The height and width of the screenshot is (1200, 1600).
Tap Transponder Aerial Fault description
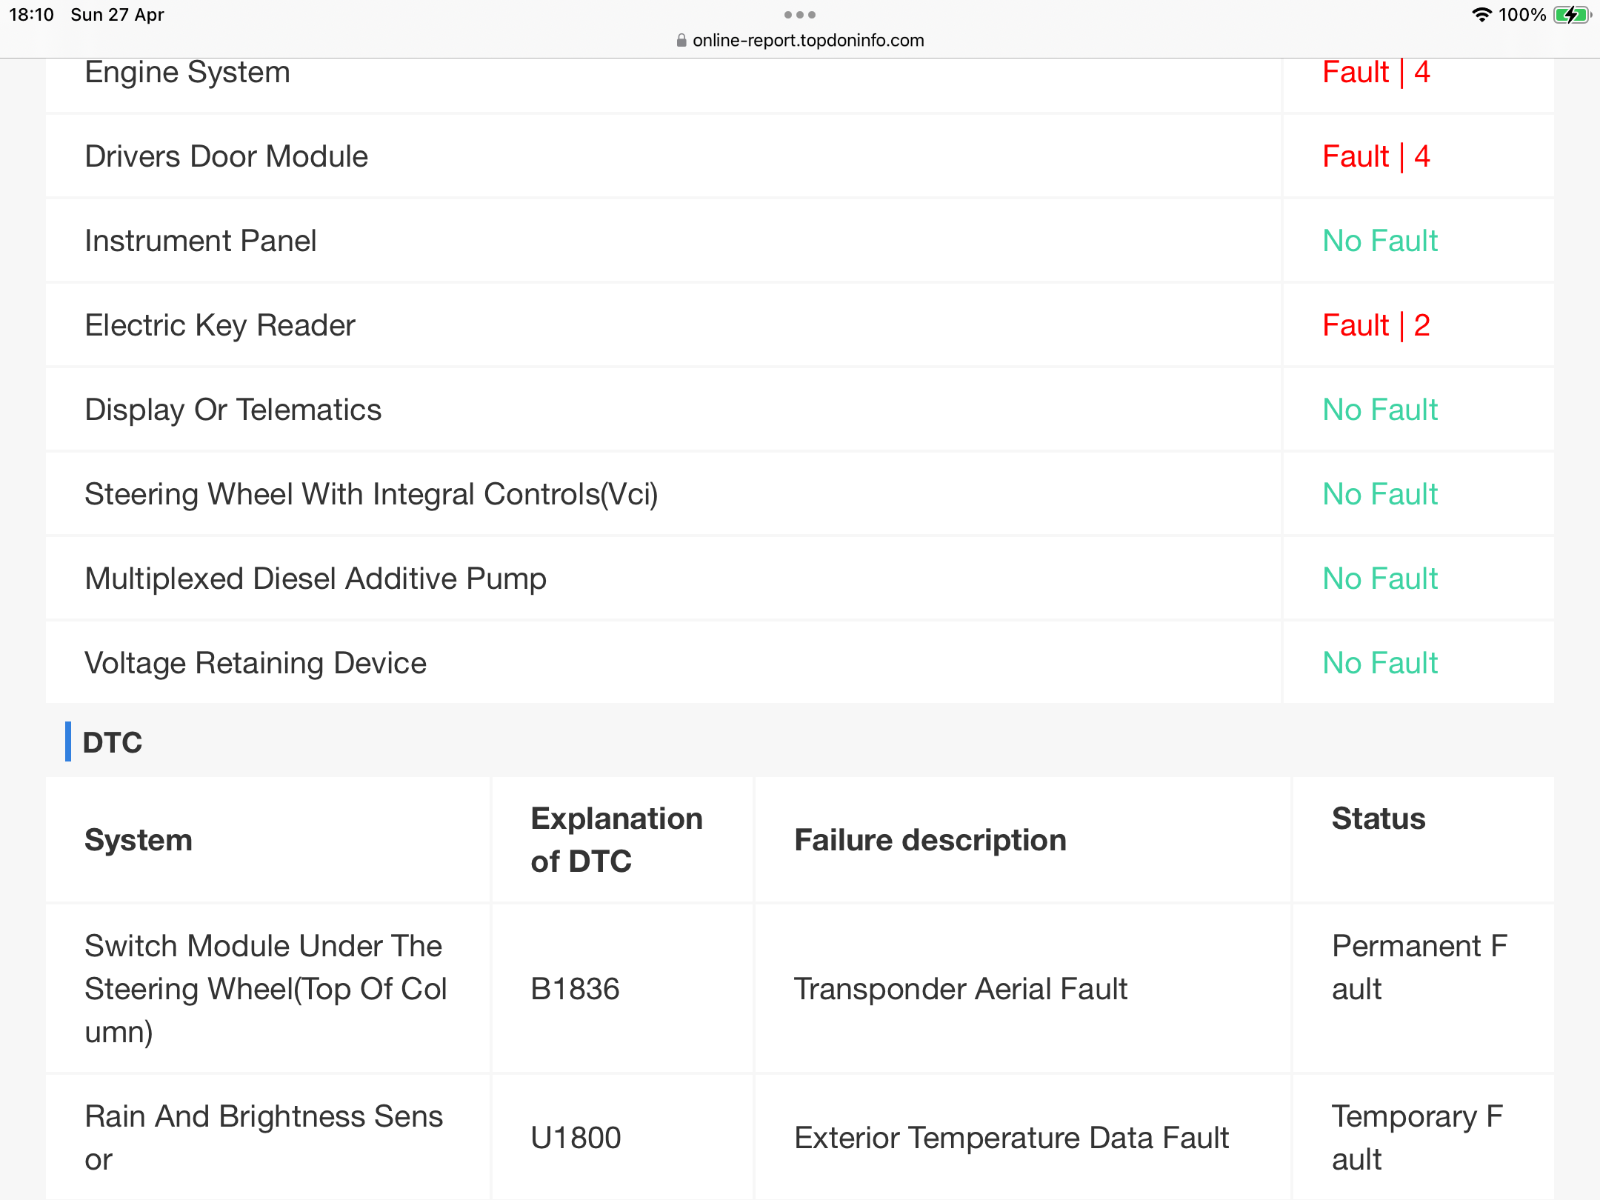click(x=960, y=989)
